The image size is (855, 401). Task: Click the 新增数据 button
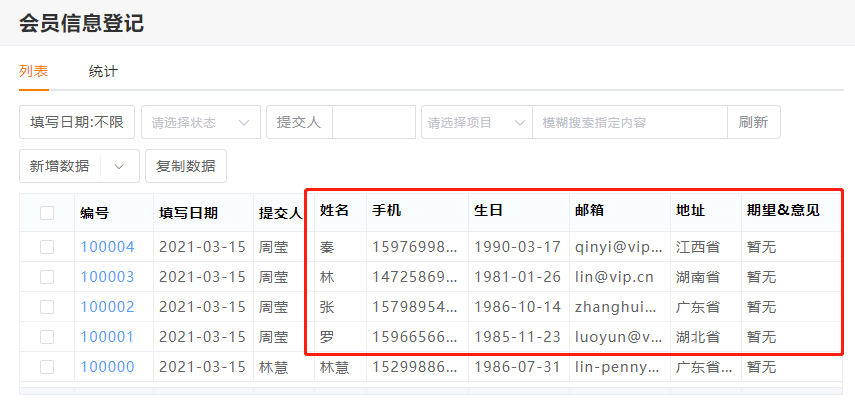[x=60, y=166]
